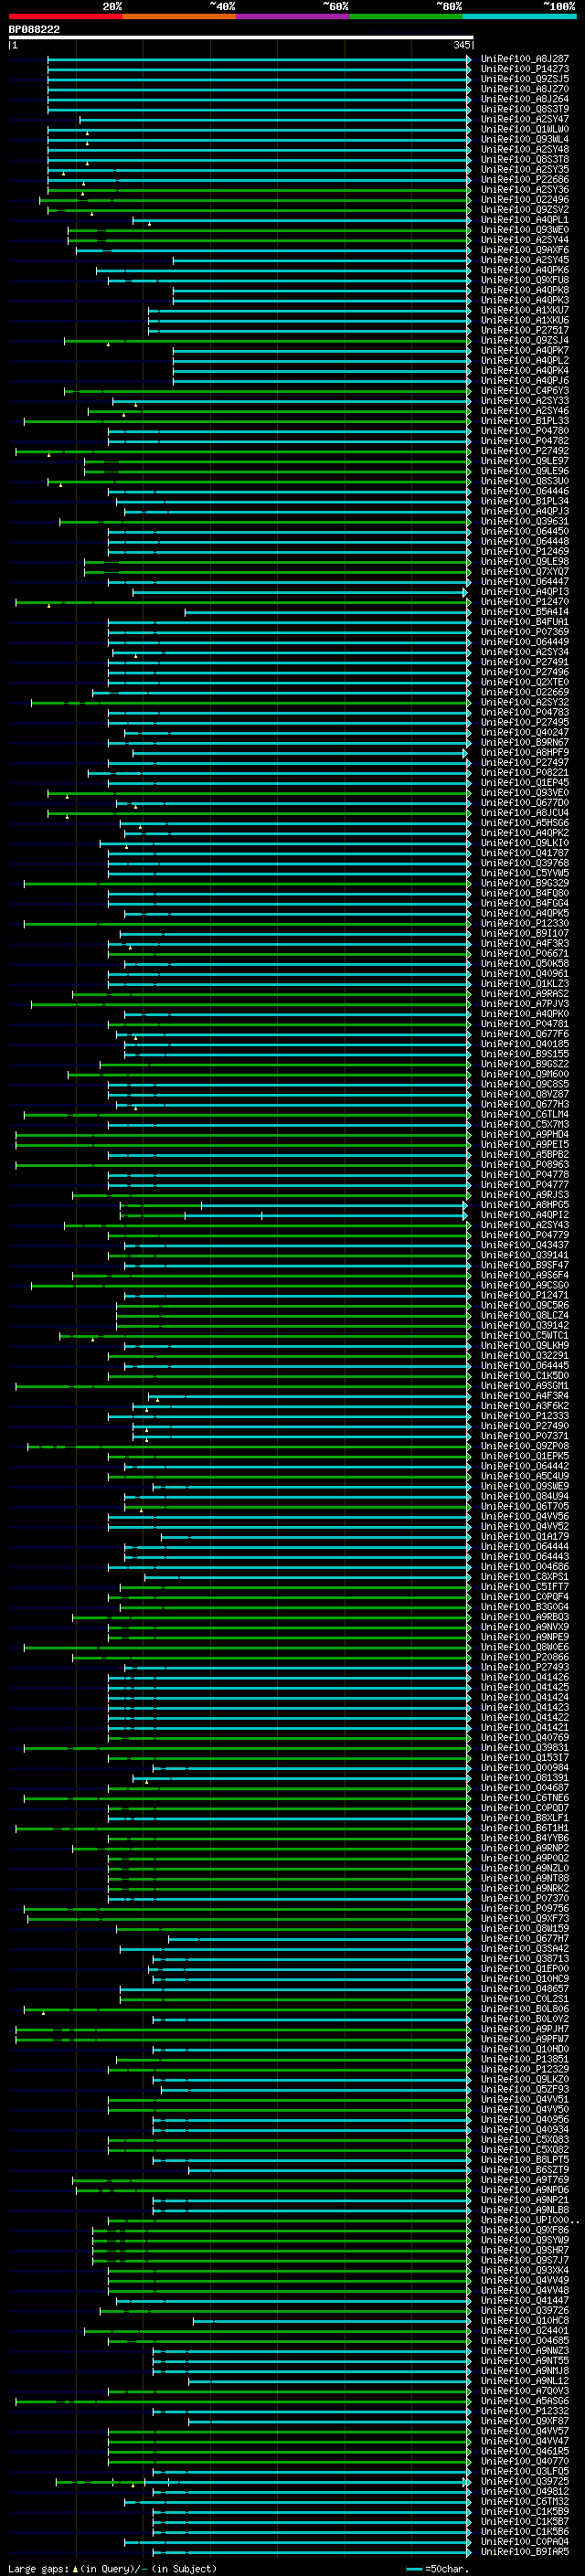The image size is (585, 2576).
Task: Click the orange ~40% legend segment
Action: point(179,16)
